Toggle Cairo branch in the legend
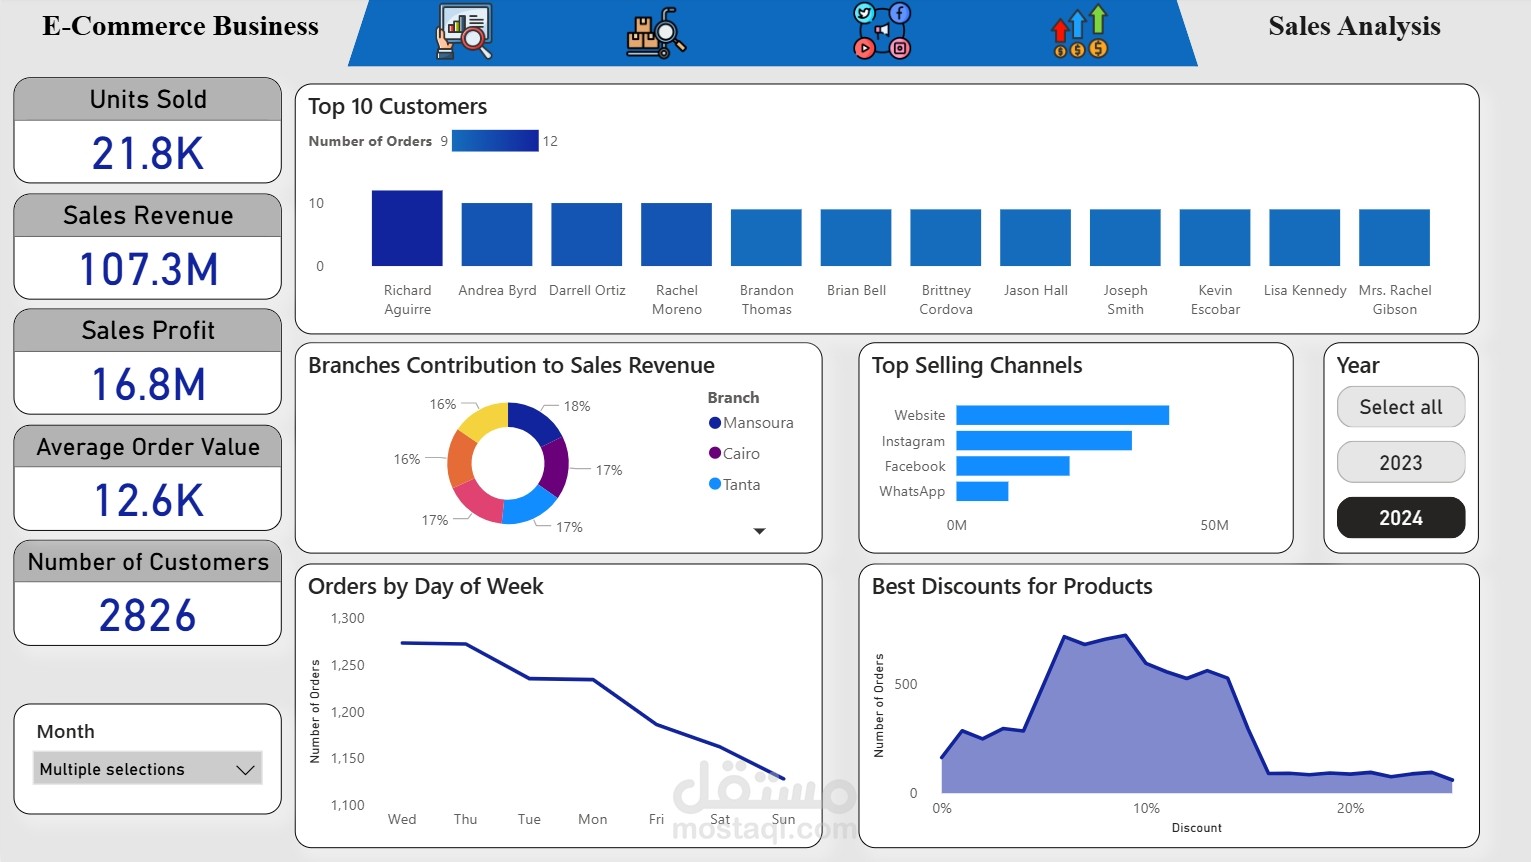This screenshot has width=1531, height=862. (x=734, y=454)
